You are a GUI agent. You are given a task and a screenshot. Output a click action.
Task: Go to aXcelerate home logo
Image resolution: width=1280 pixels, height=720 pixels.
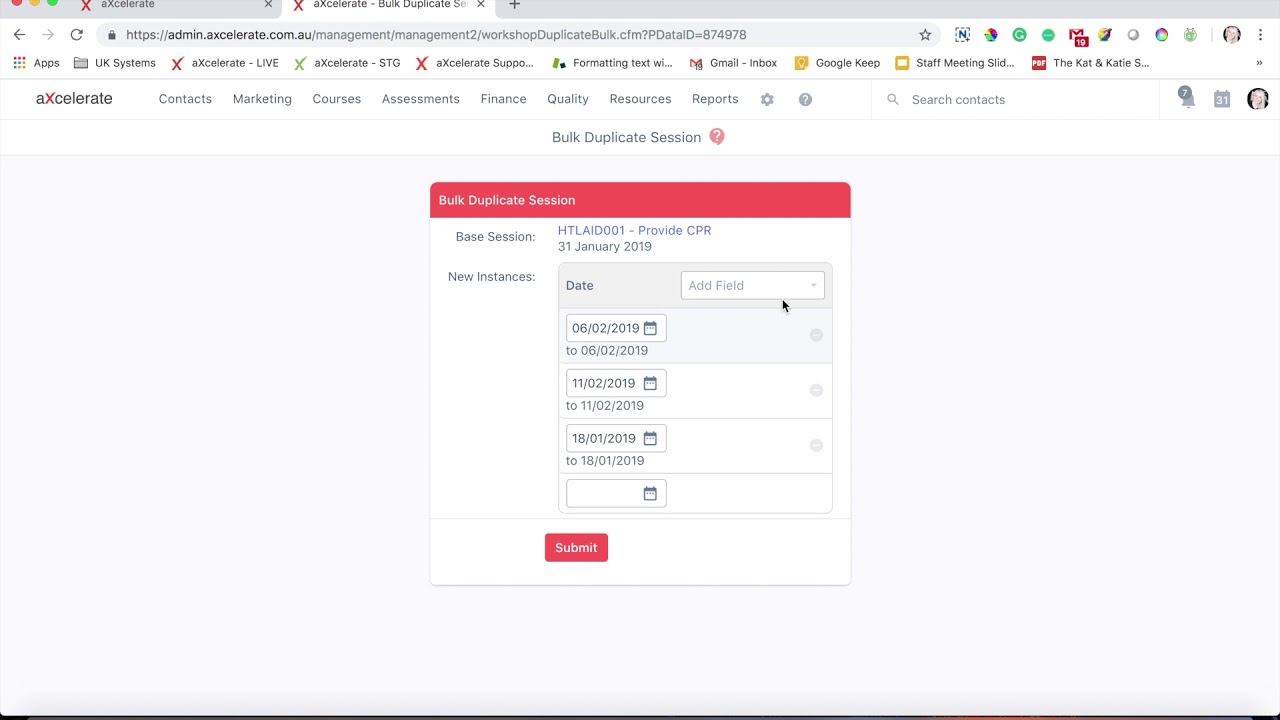[x=74, y=99]
